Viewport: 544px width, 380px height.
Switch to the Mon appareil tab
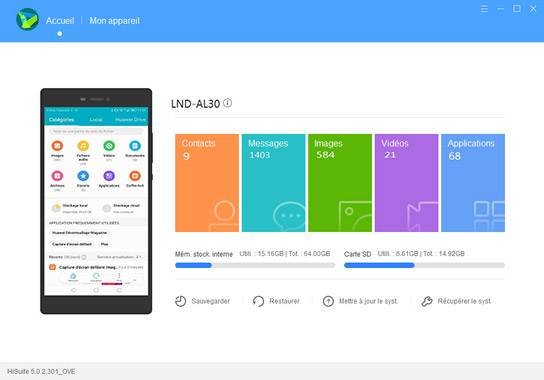tap(114, 21)
